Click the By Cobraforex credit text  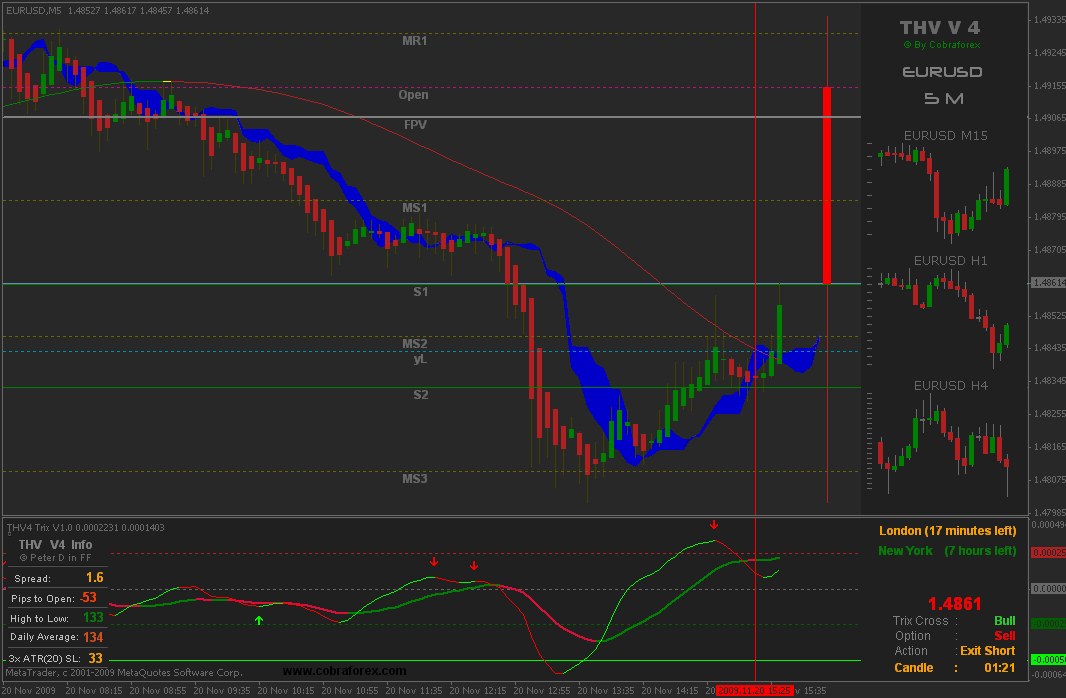click(x=942, y=45)
